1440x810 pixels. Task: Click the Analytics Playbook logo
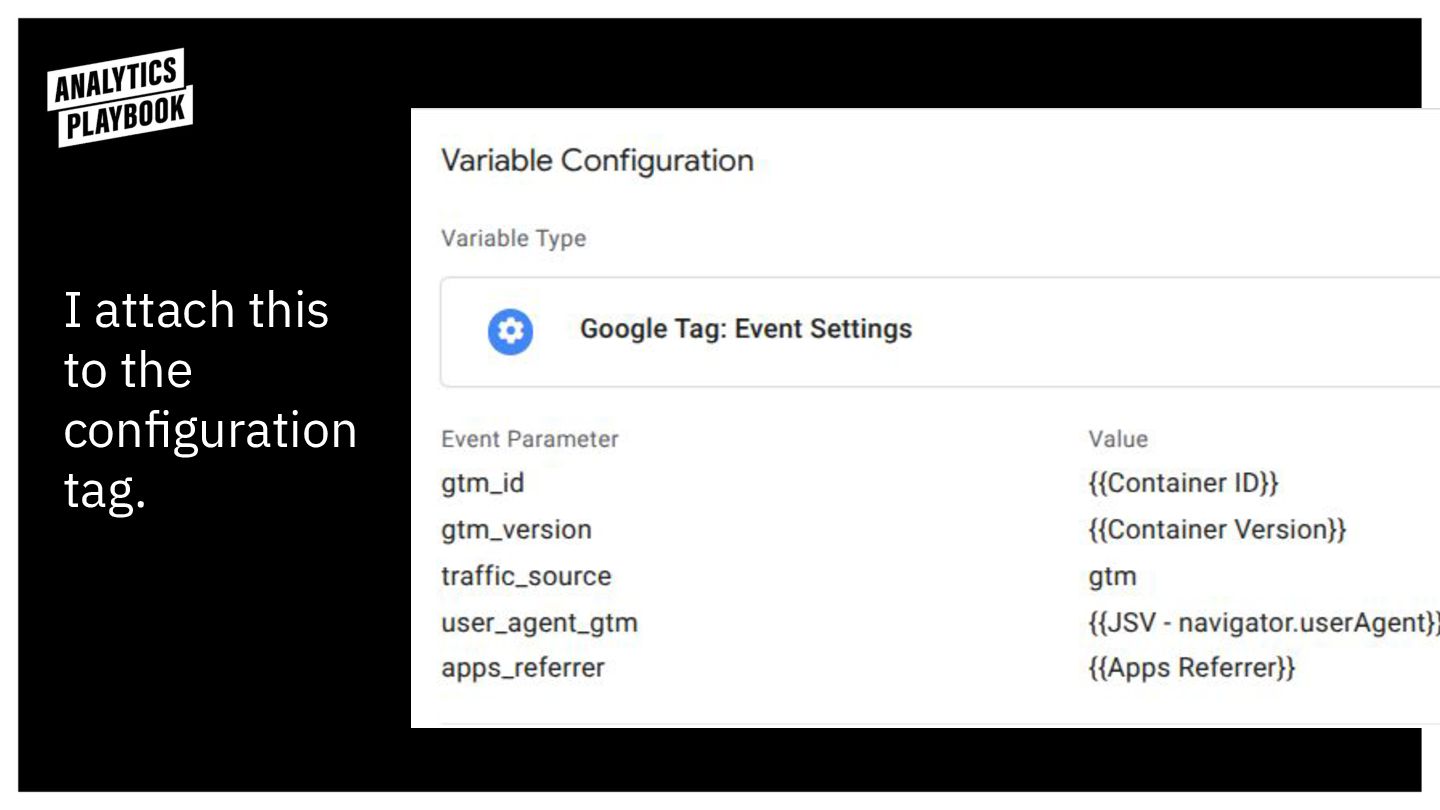coord(118,97)
